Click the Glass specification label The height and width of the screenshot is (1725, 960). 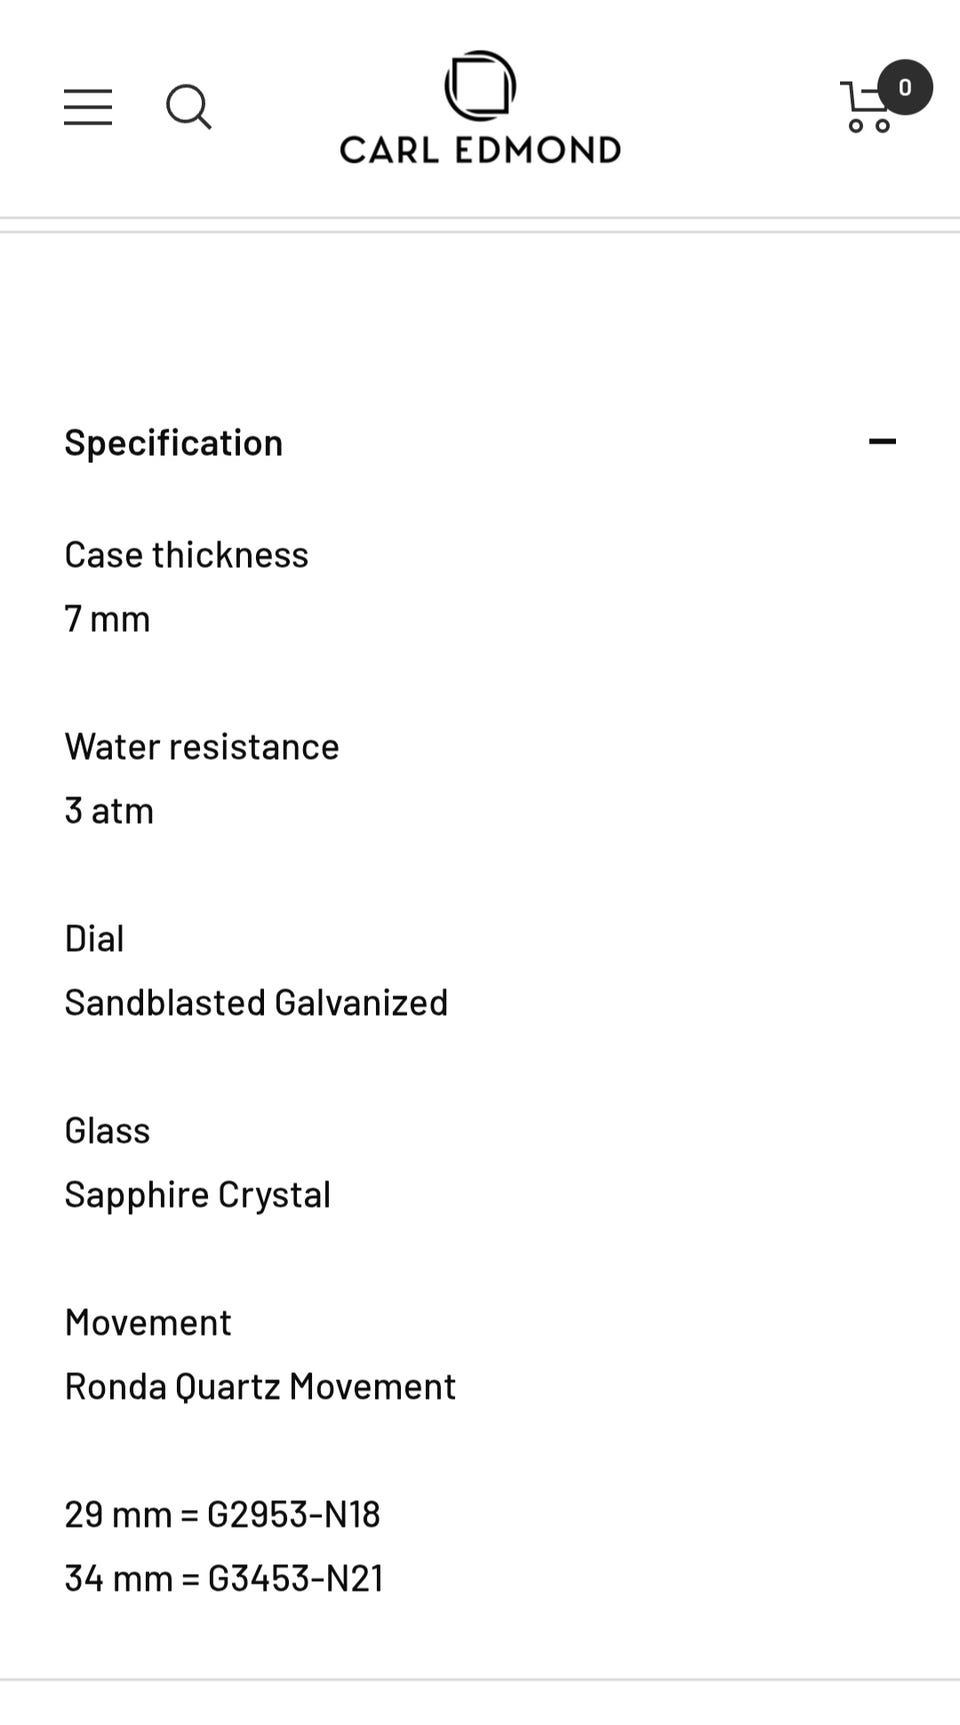(x=107, y=1130)
